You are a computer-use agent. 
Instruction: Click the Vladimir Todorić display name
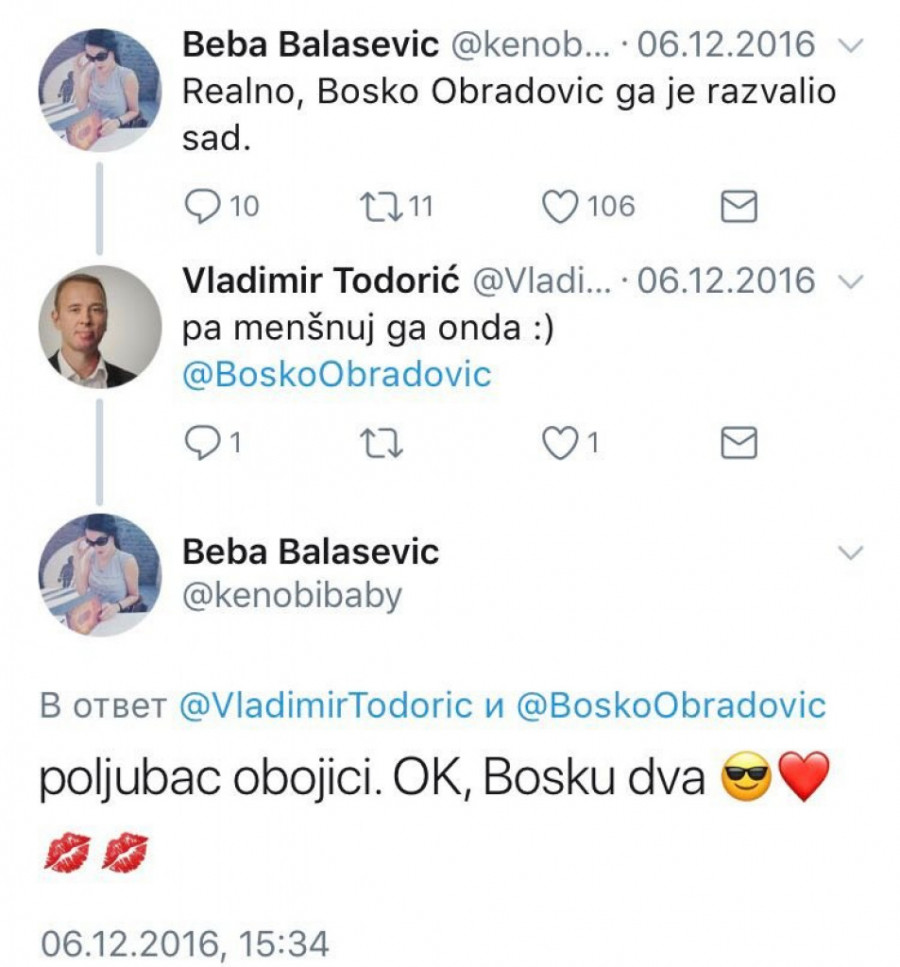[321, 281]
